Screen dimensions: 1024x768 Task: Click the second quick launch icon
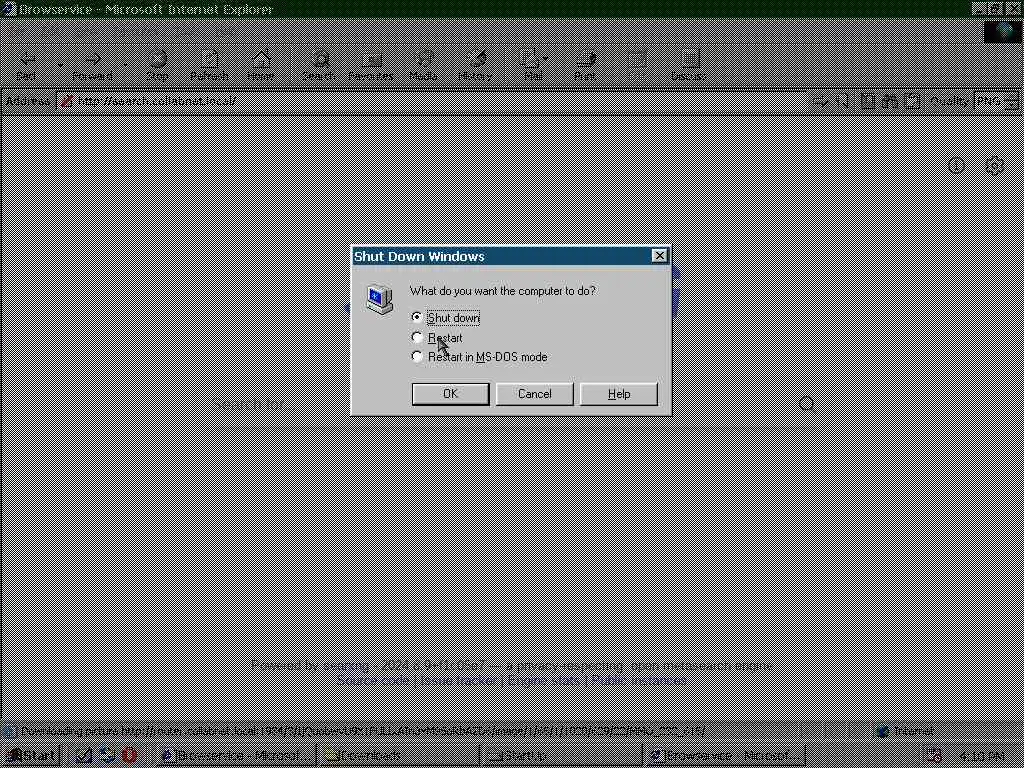[107, 756]
